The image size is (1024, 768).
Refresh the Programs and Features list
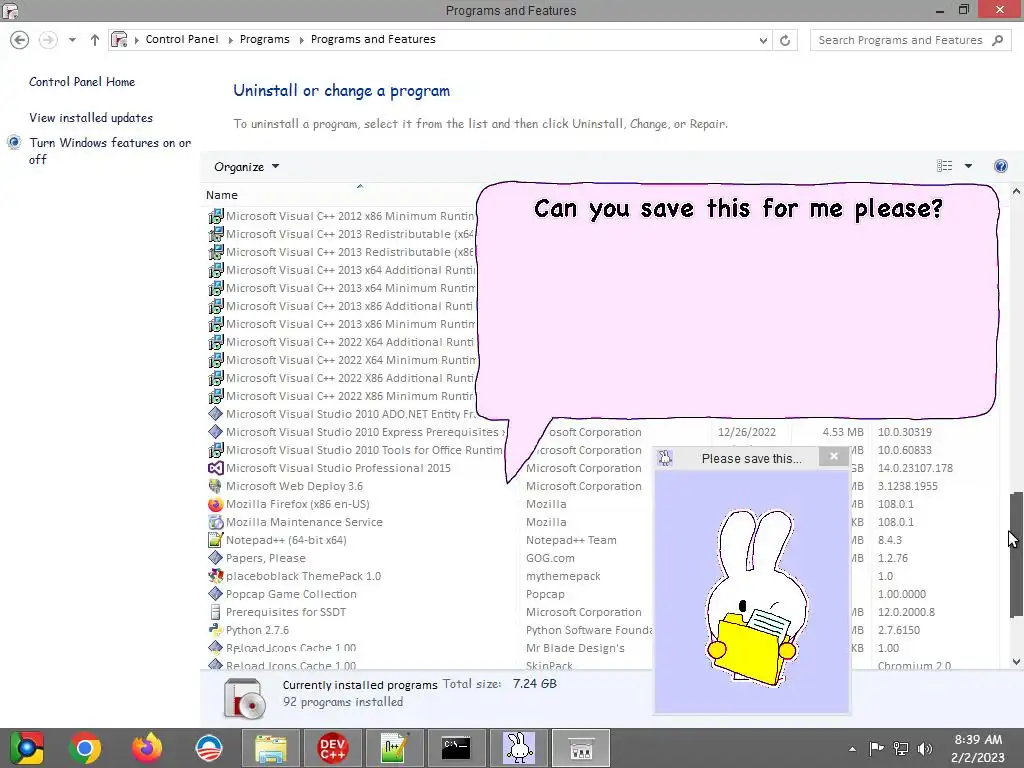[x=785, y=40]
